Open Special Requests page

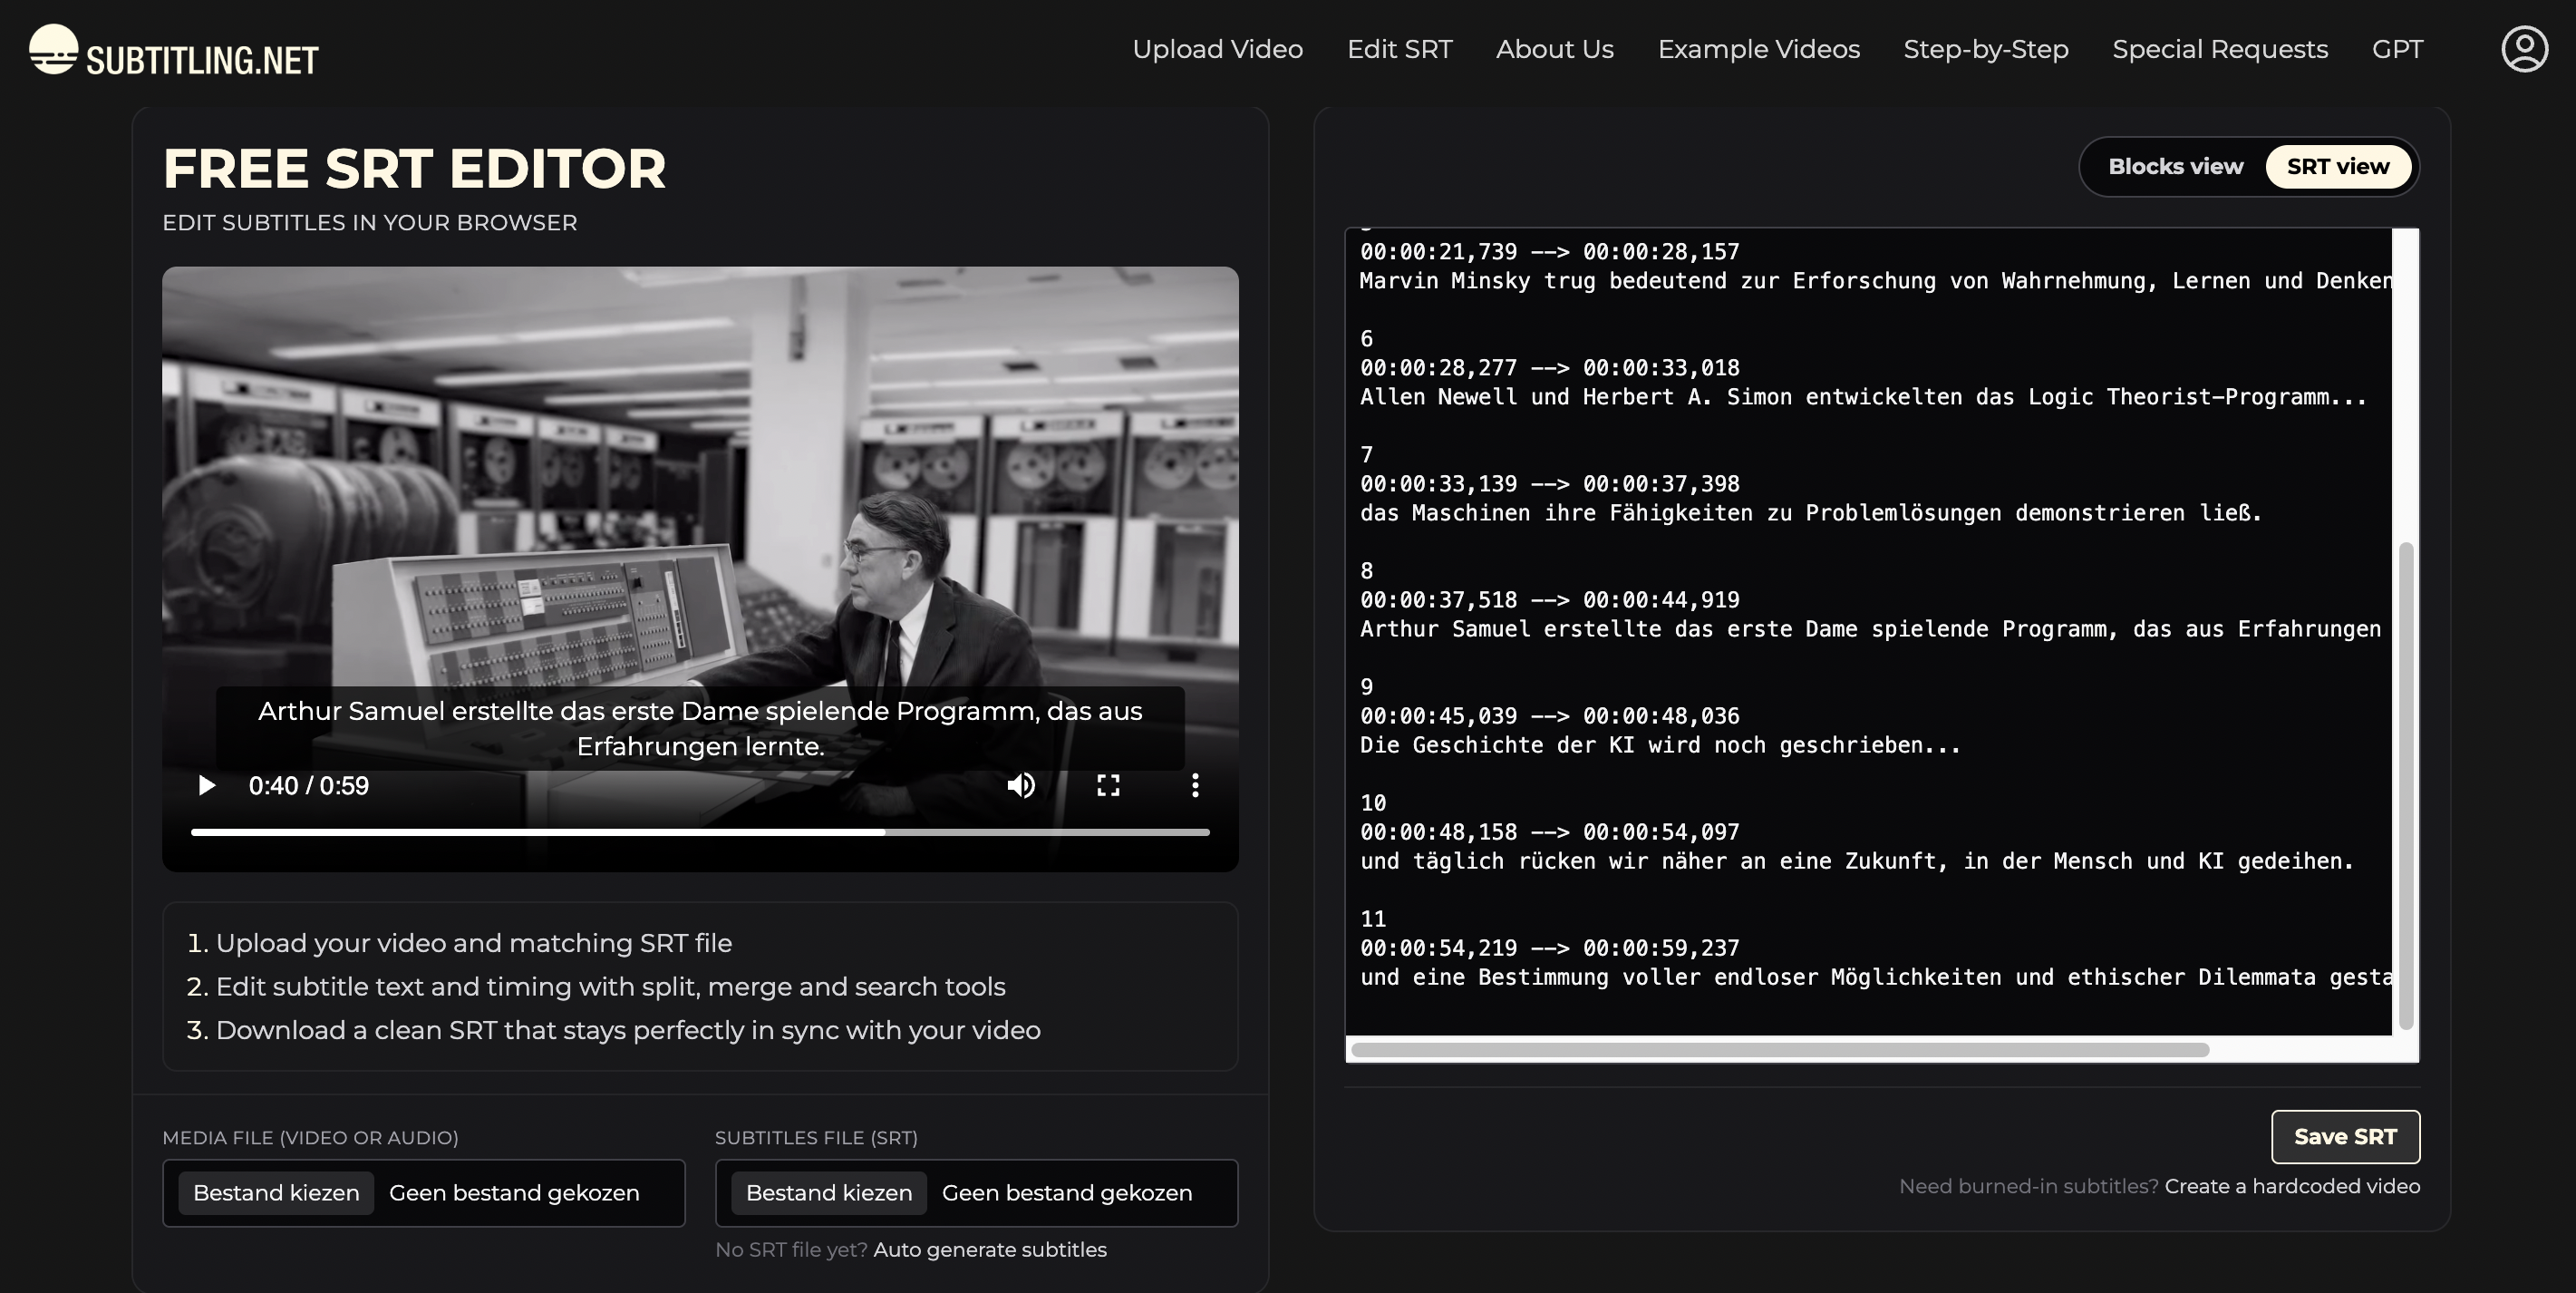point(2219,49)
